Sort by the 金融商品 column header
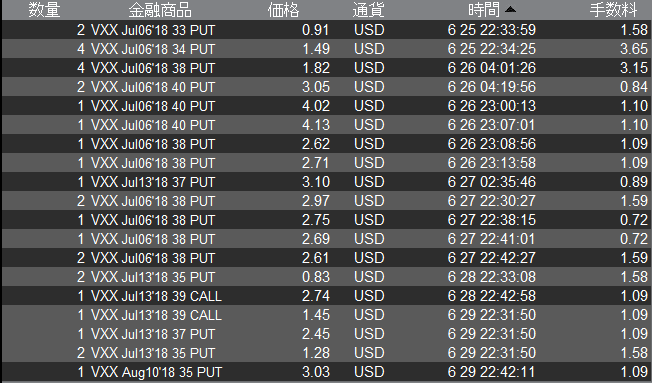This screenshot has height=383, width=652. coord(160,10)
